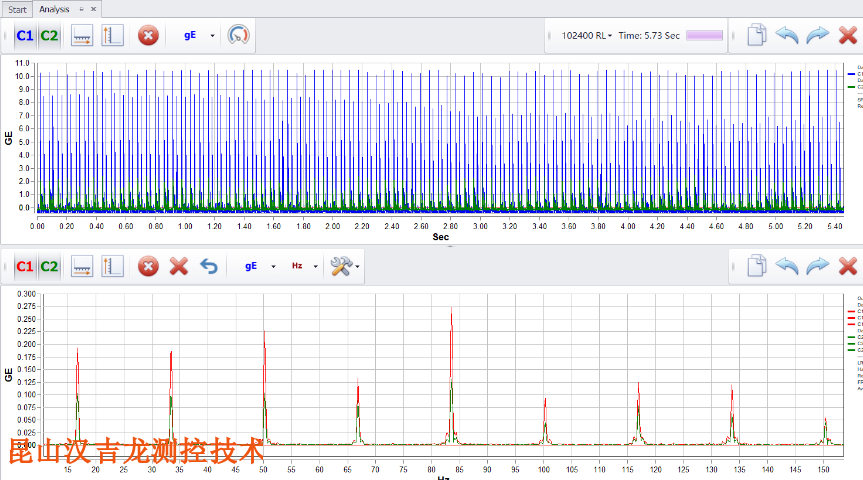Toggle channel C1 in the spectrum toolbar
This screenshot has height=480, width=863.
tap(25, 267)
